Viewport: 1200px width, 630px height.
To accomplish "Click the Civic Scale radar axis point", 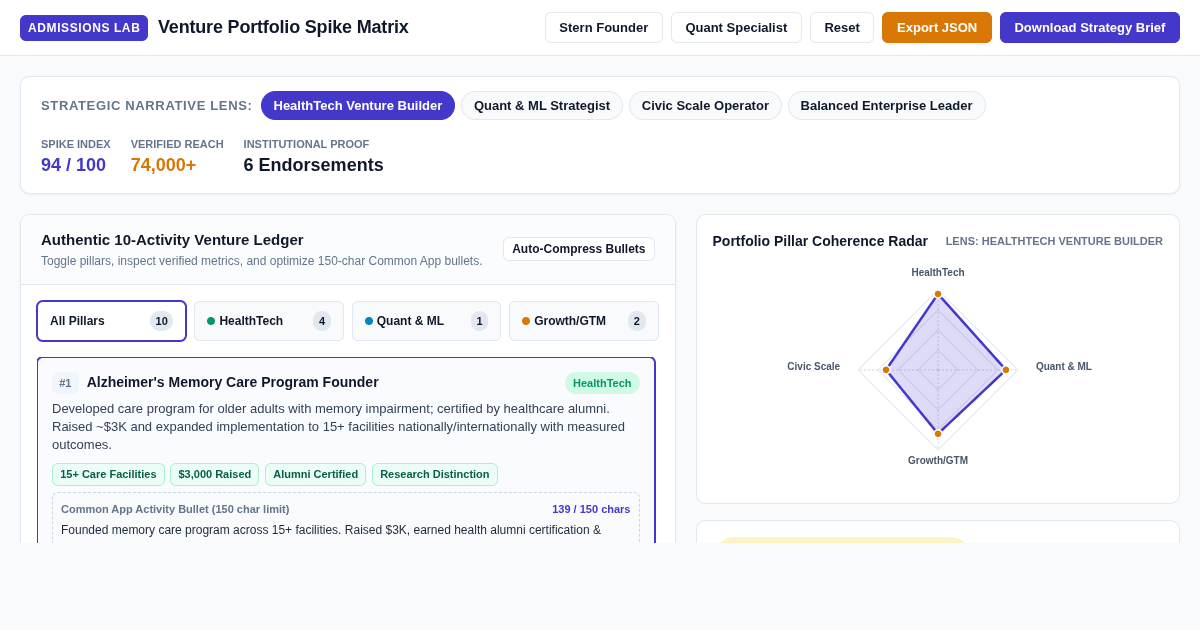I will pos(886,370).
